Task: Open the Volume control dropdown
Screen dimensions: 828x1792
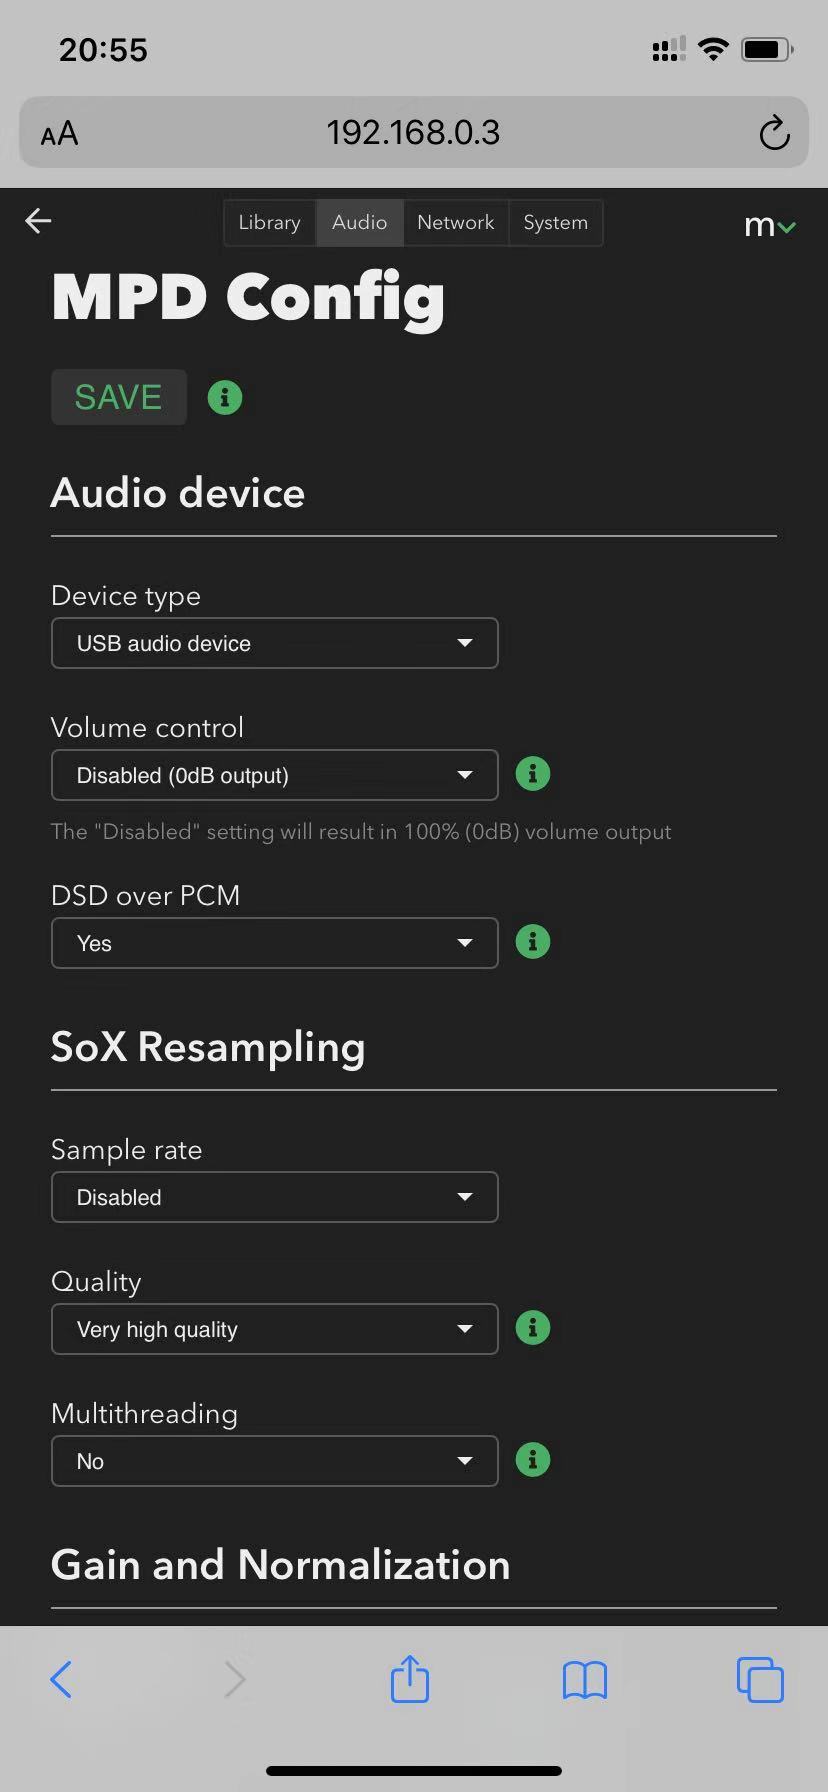Action: [x=274, y=775]
